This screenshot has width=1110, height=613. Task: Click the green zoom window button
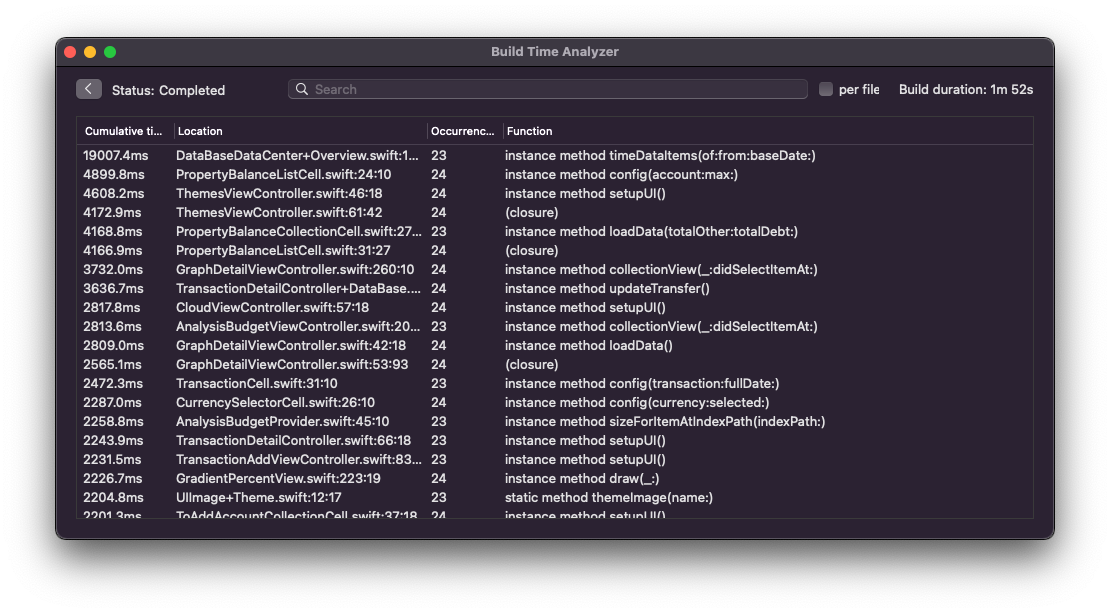[110, 52]
